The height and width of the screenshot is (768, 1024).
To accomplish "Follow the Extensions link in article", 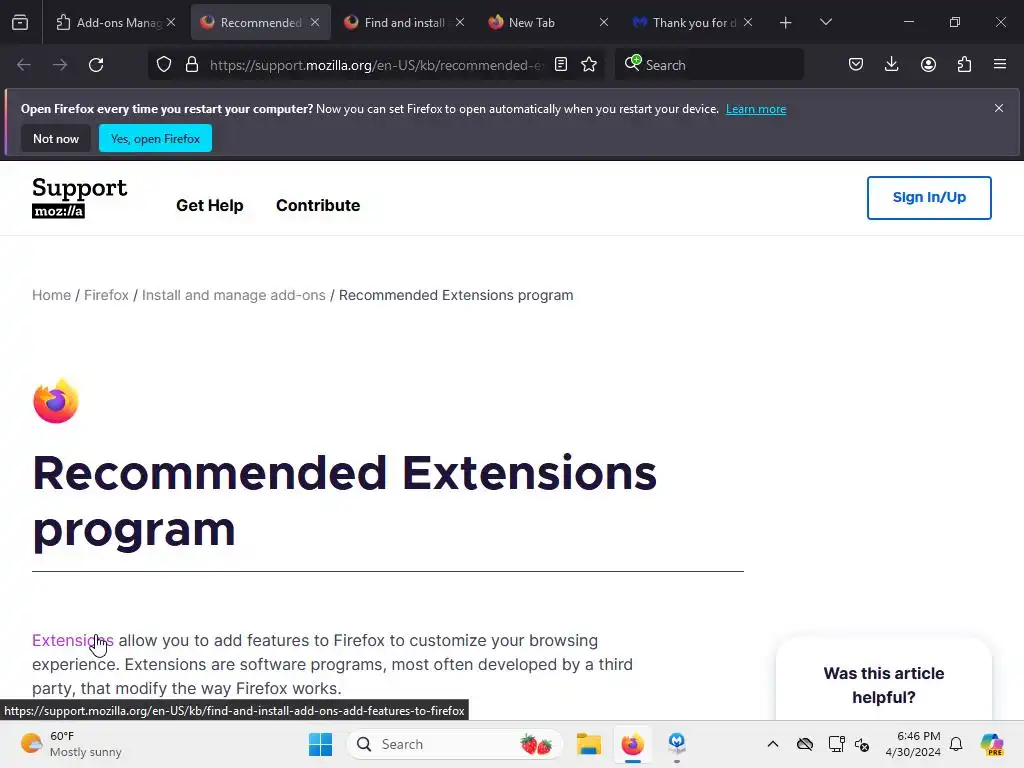I will 73,641.
